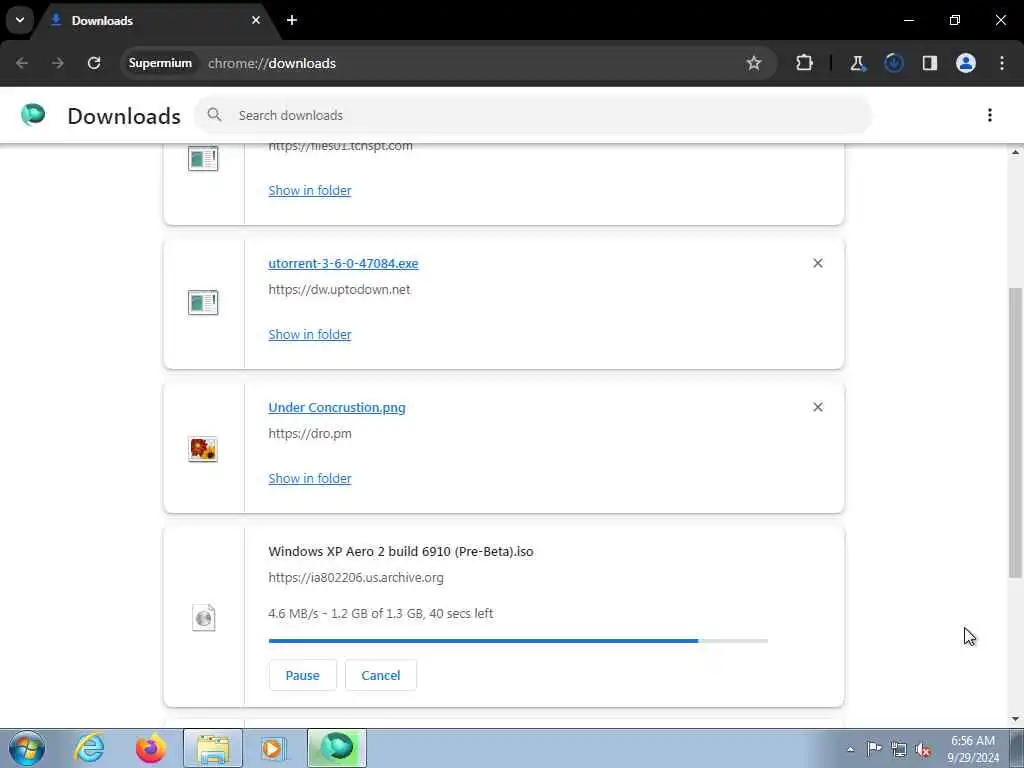
Task: Pause the Windows XP Aero iso download
Action: 302,675
